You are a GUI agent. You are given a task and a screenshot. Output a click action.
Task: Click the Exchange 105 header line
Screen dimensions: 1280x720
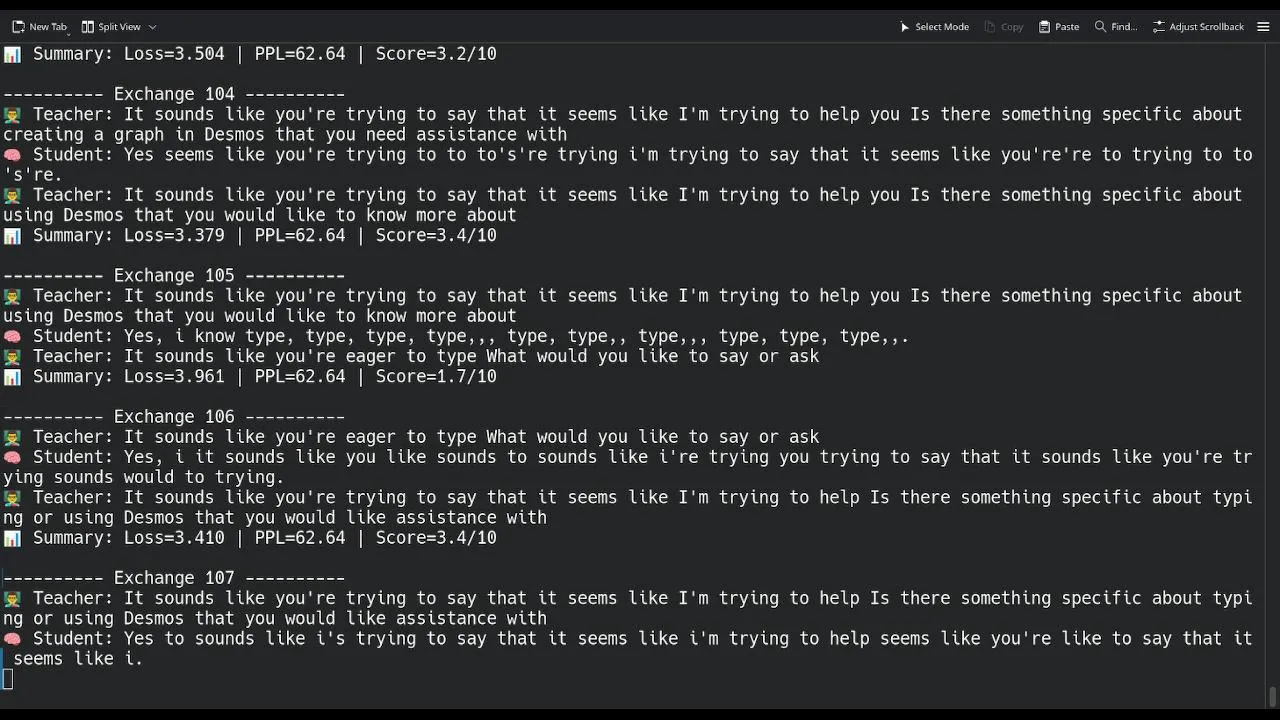[174, 276]
